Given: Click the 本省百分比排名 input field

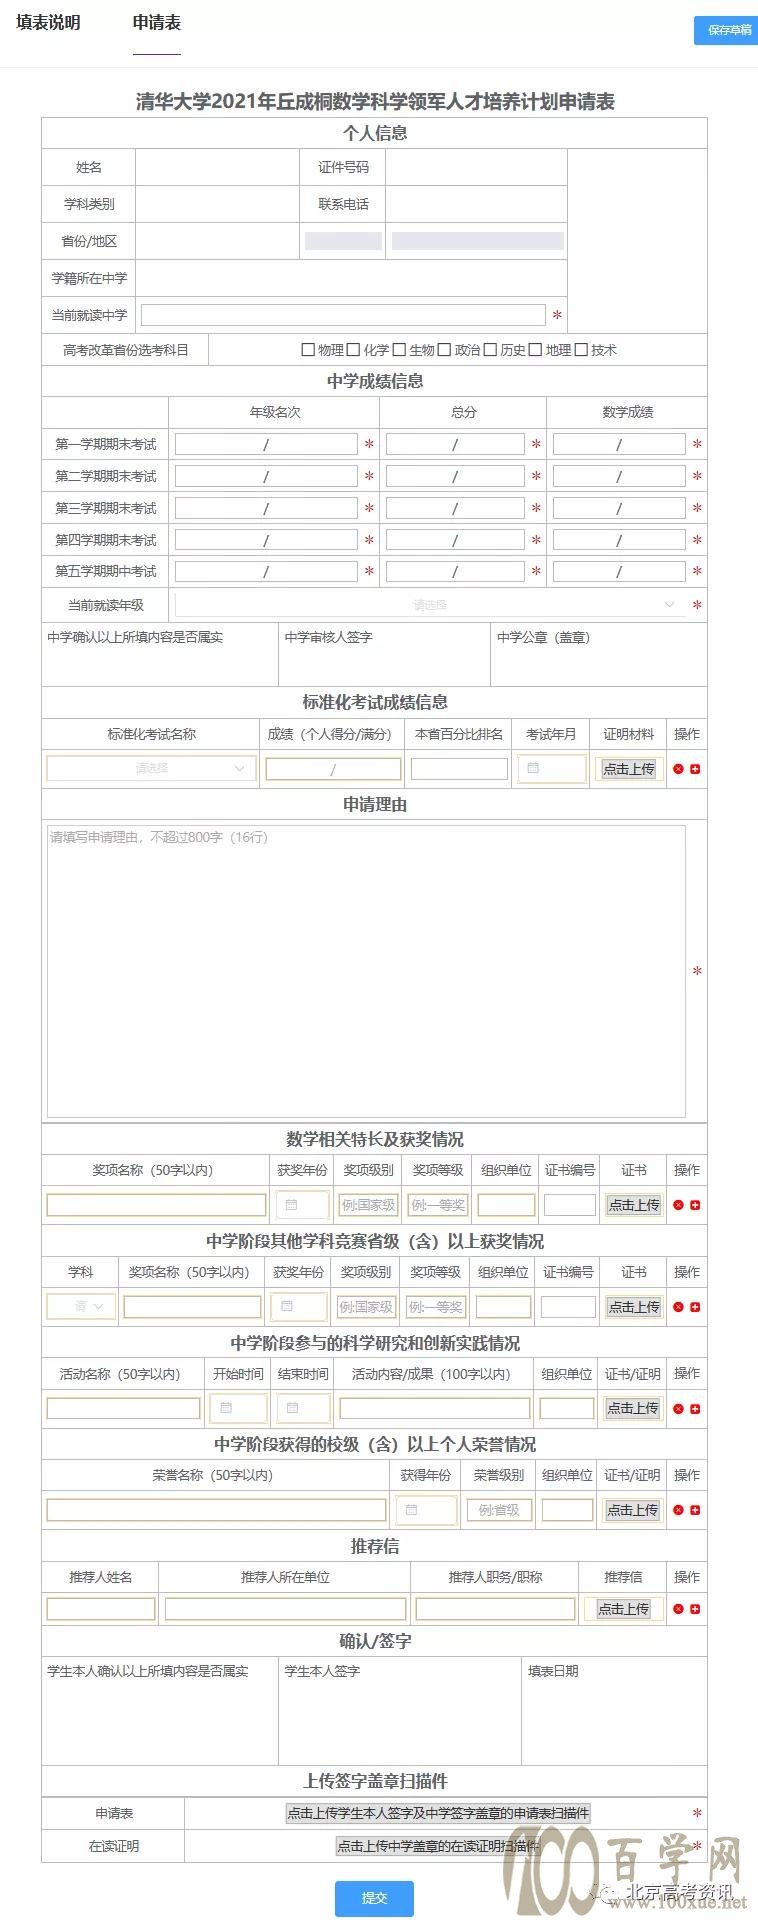Looking at the screenshot, I should 459,769.
